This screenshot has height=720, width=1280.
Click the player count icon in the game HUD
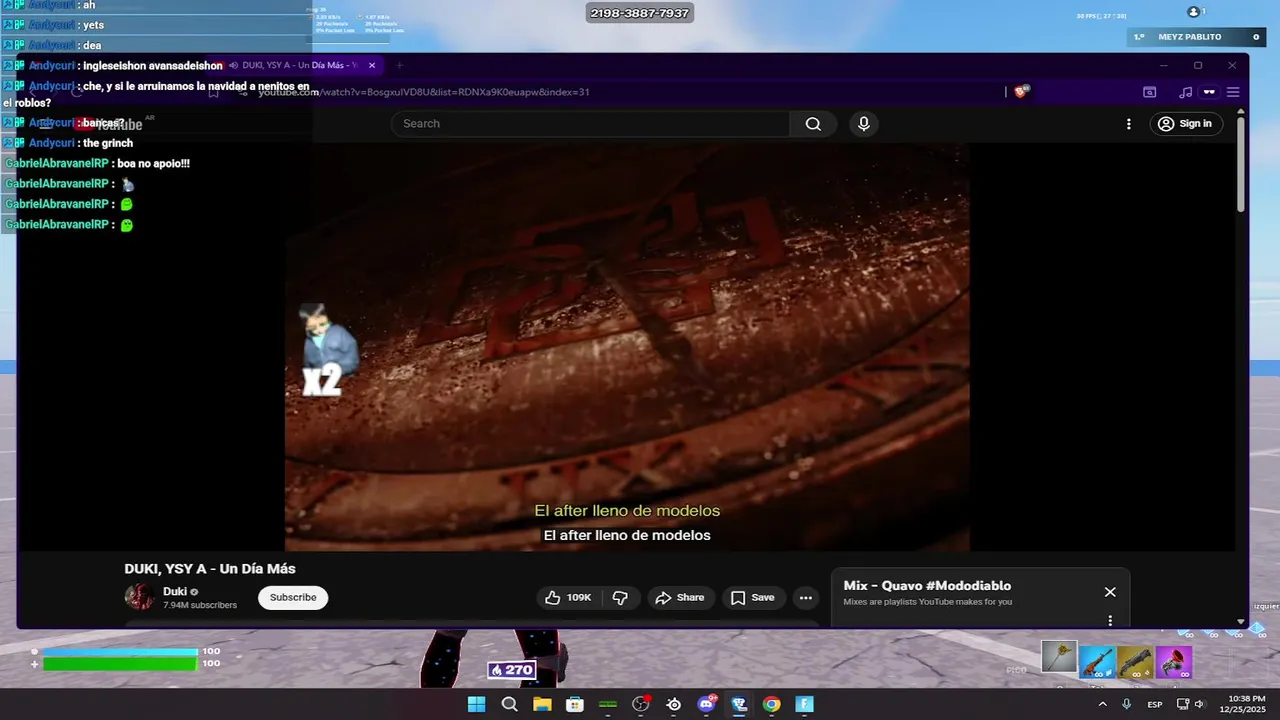pos(1196,12)
